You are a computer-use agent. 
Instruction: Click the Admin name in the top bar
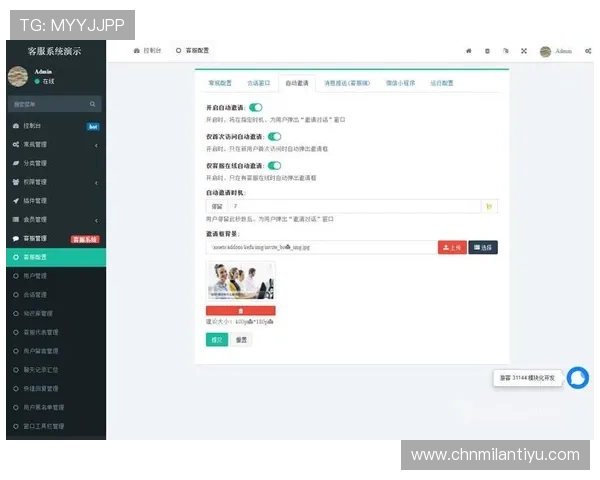pyautogui.click(x=564, y=51)
